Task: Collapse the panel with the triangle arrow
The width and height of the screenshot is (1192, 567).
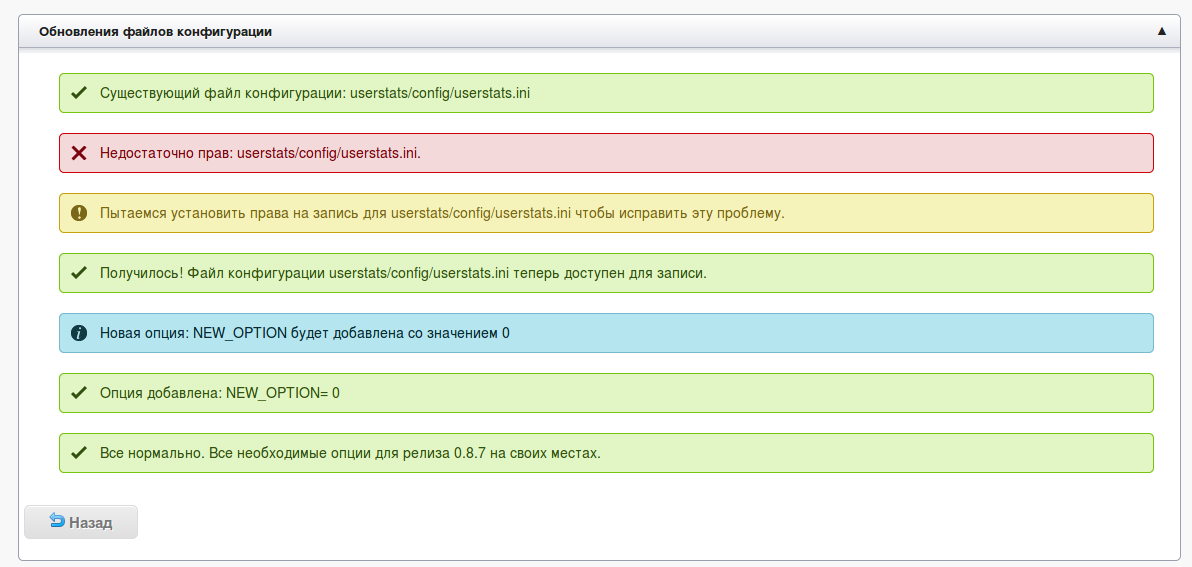Action: tap(1161, 31)
